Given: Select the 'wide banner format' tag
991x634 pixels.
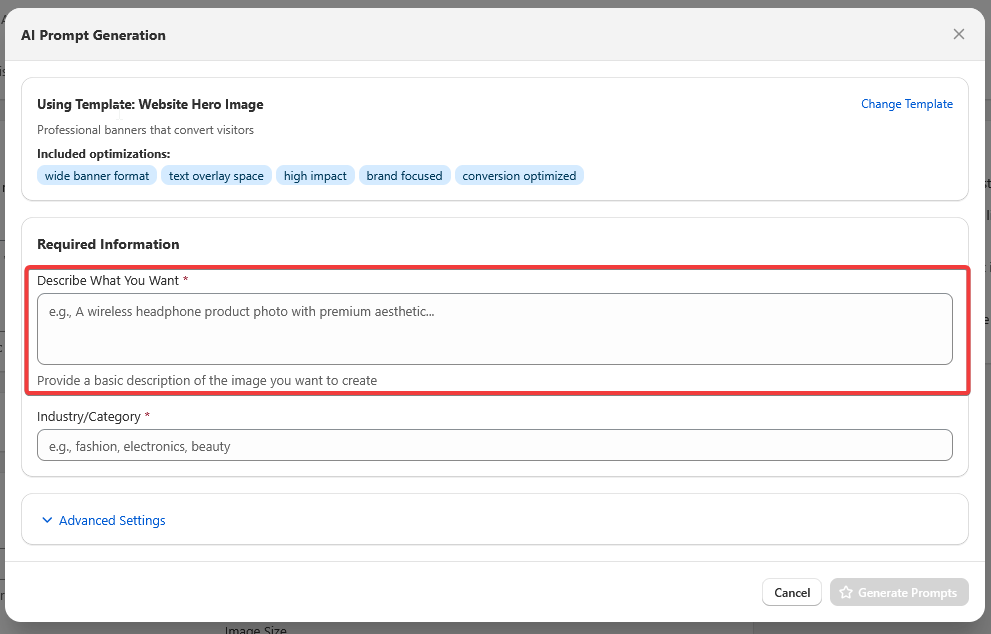Looking at the screenshot, I should tap(97, 176).
